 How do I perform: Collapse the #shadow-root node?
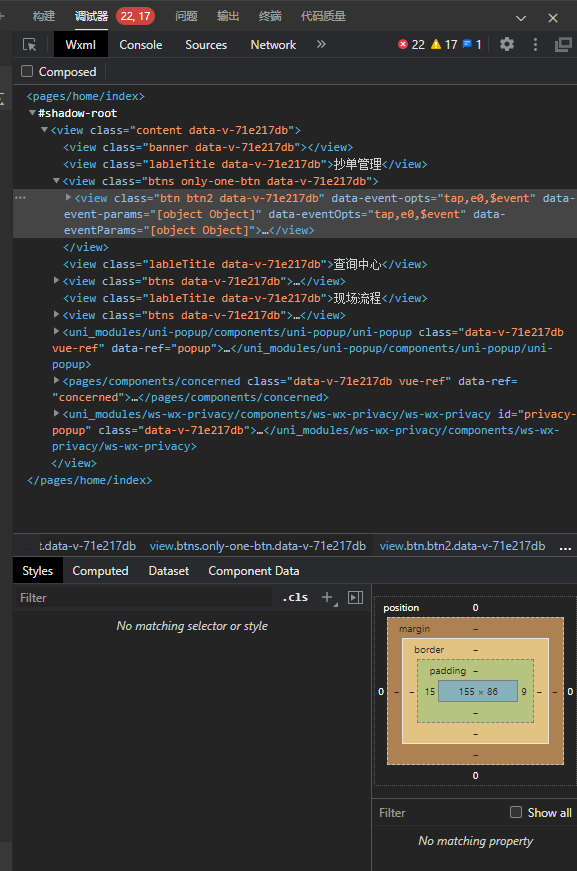32,113
